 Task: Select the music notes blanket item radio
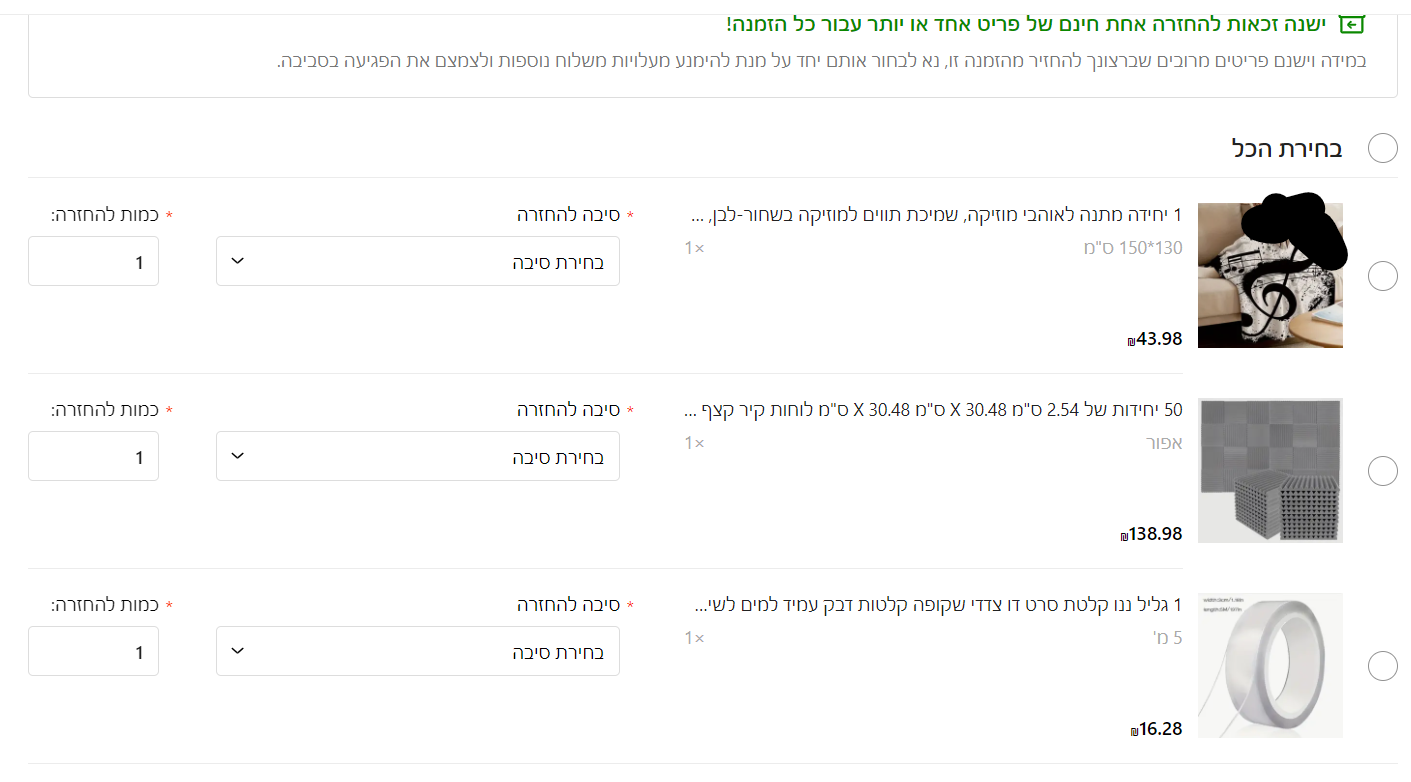point(1382,276)
